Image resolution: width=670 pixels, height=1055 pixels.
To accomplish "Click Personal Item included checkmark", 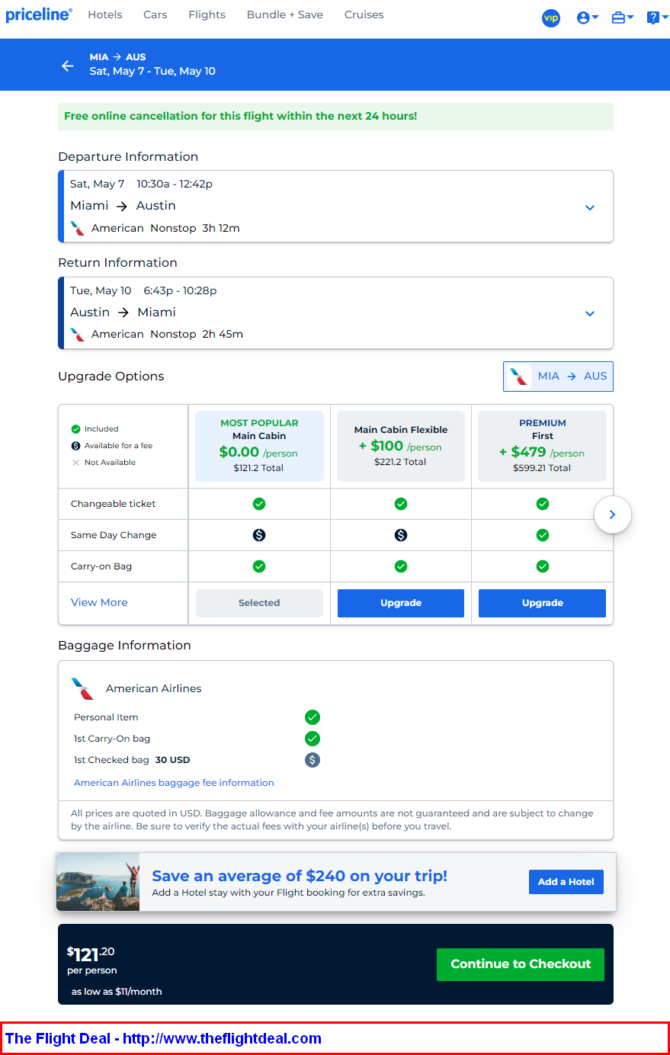I will click(x=312, y=717).
